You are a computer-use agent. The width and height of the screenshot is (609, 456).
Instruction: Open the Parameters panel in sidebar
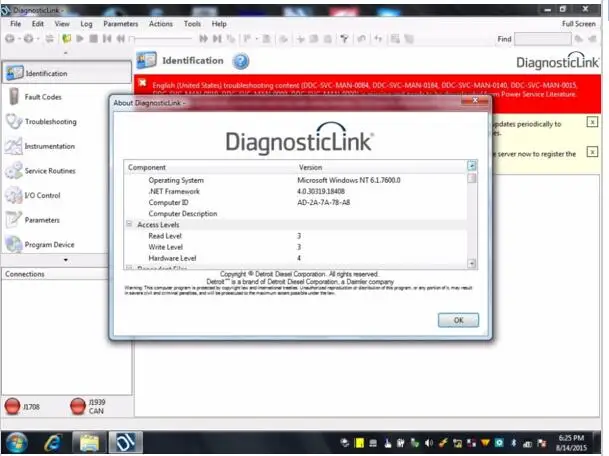pos(42,220)
